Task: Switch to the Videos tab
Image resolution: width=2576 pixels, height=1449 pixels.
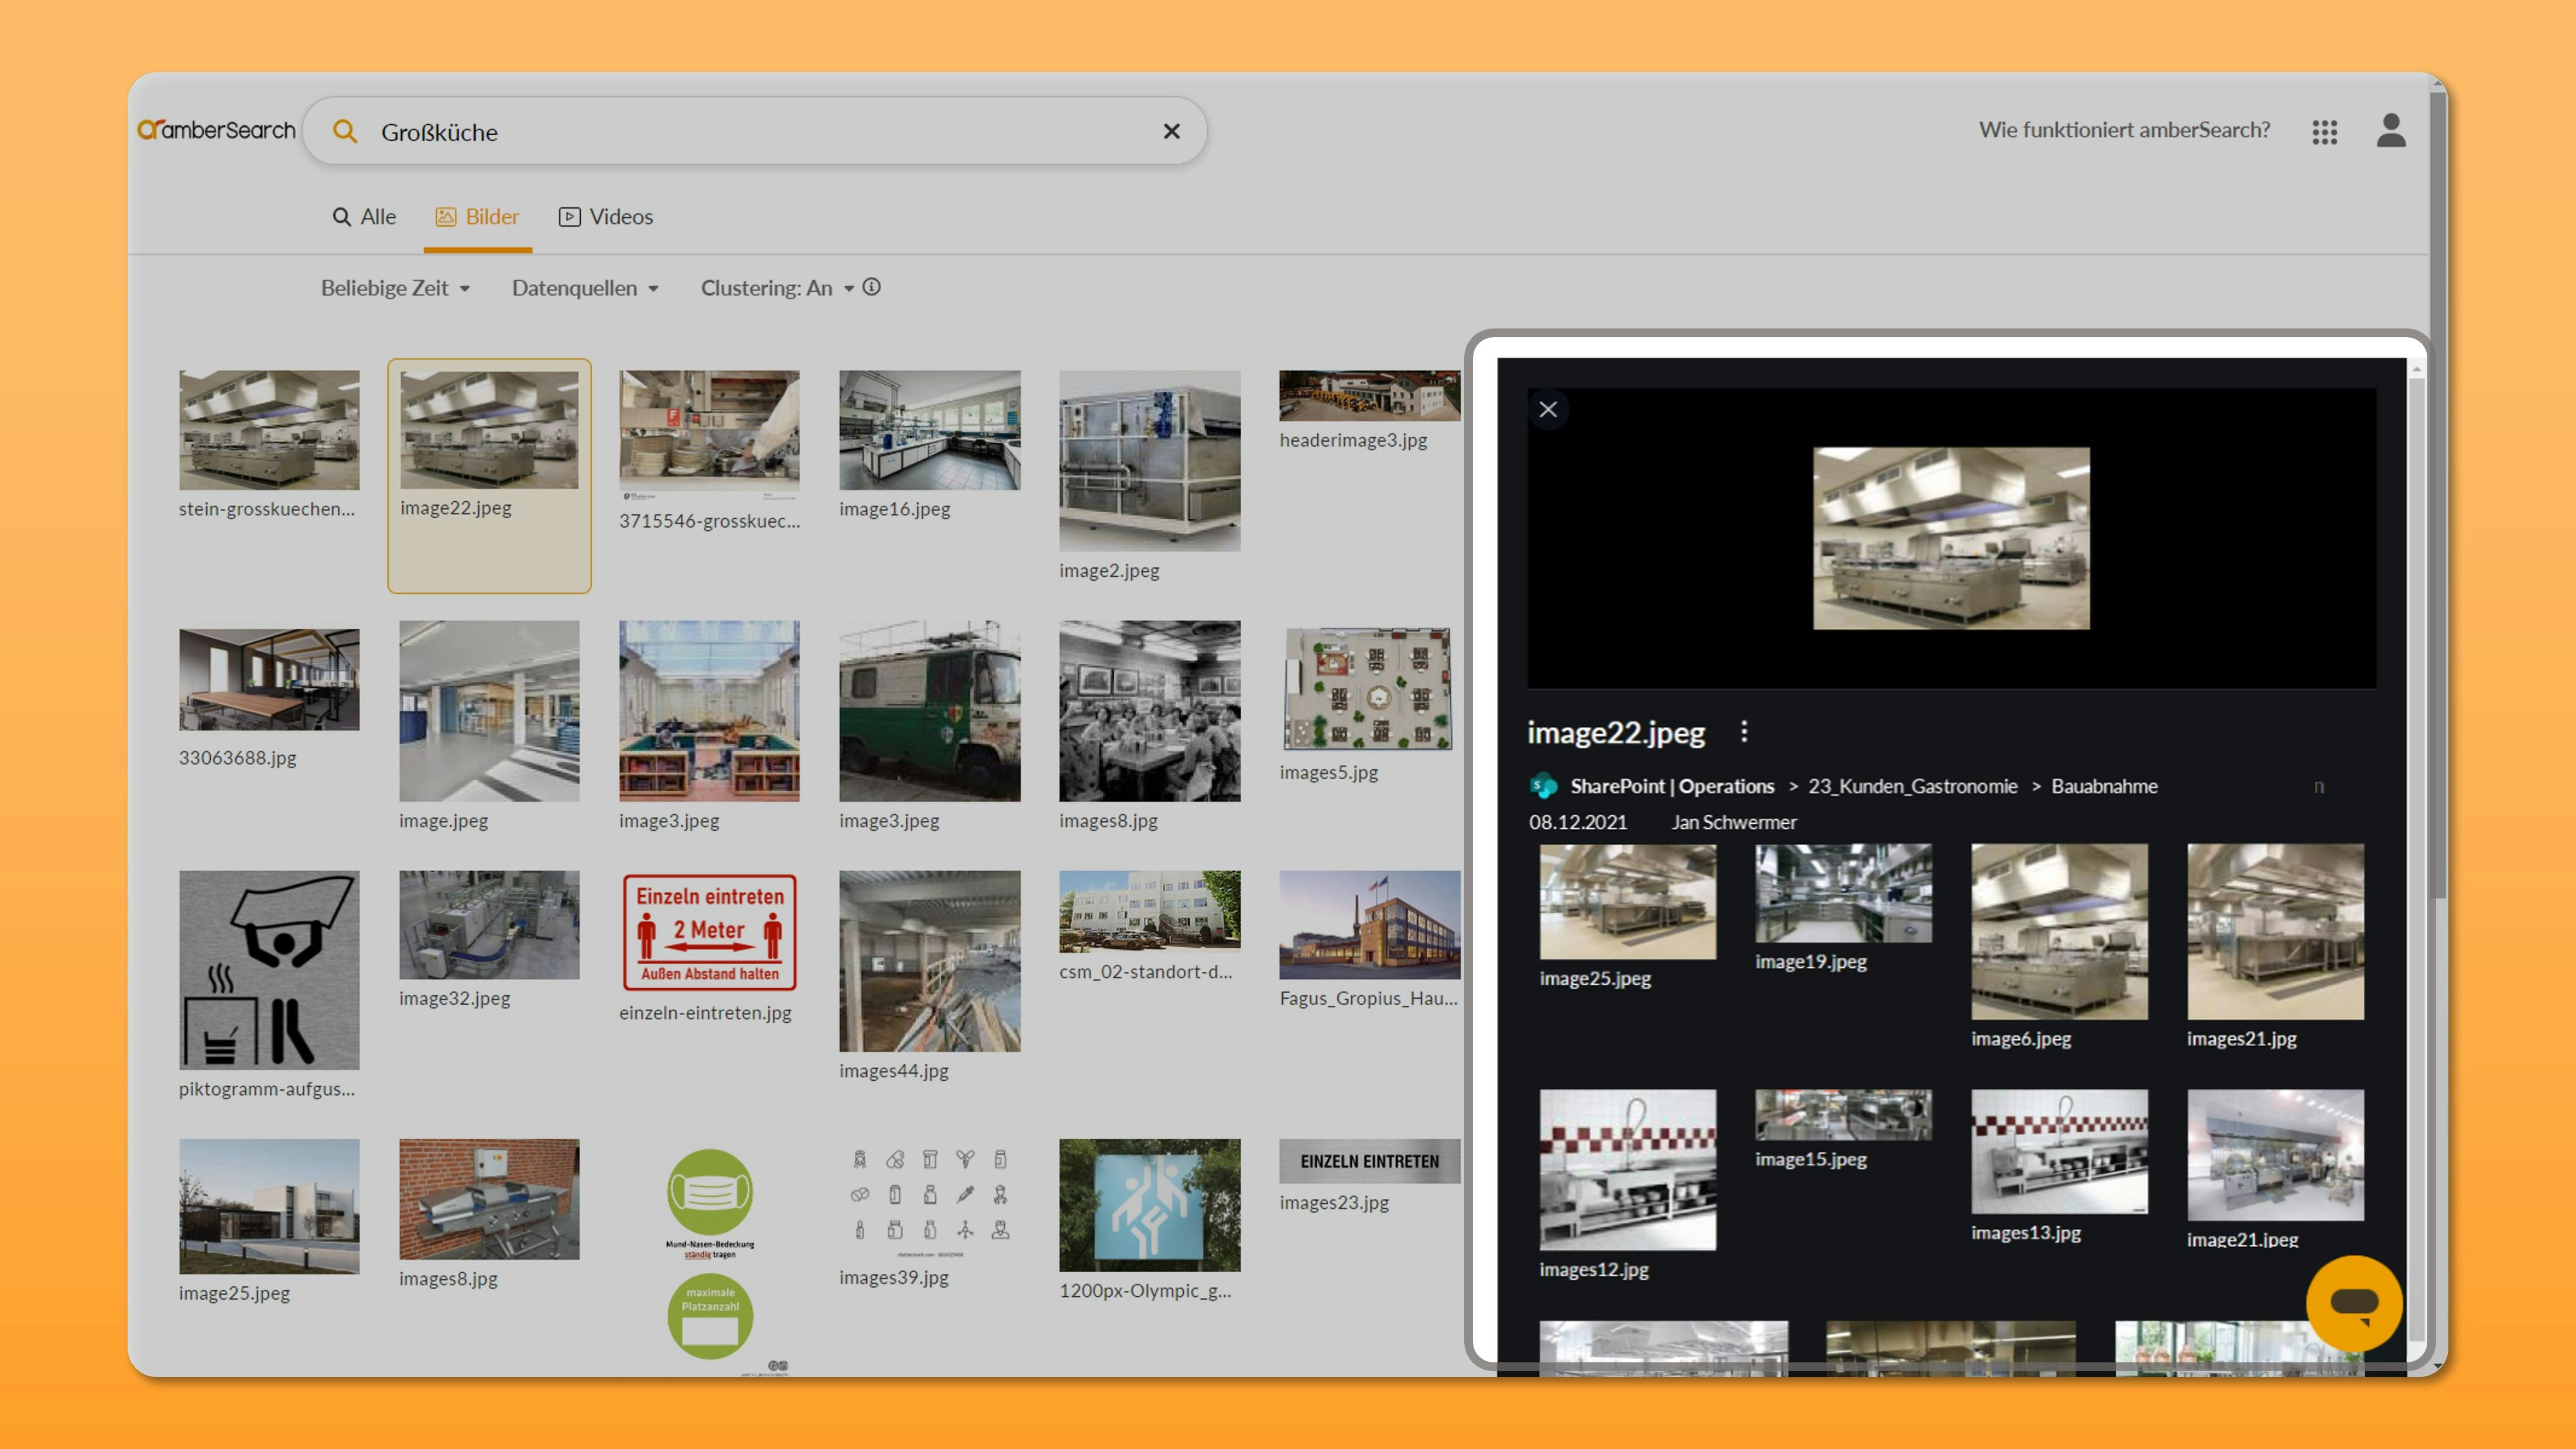Action: point(606,217)
